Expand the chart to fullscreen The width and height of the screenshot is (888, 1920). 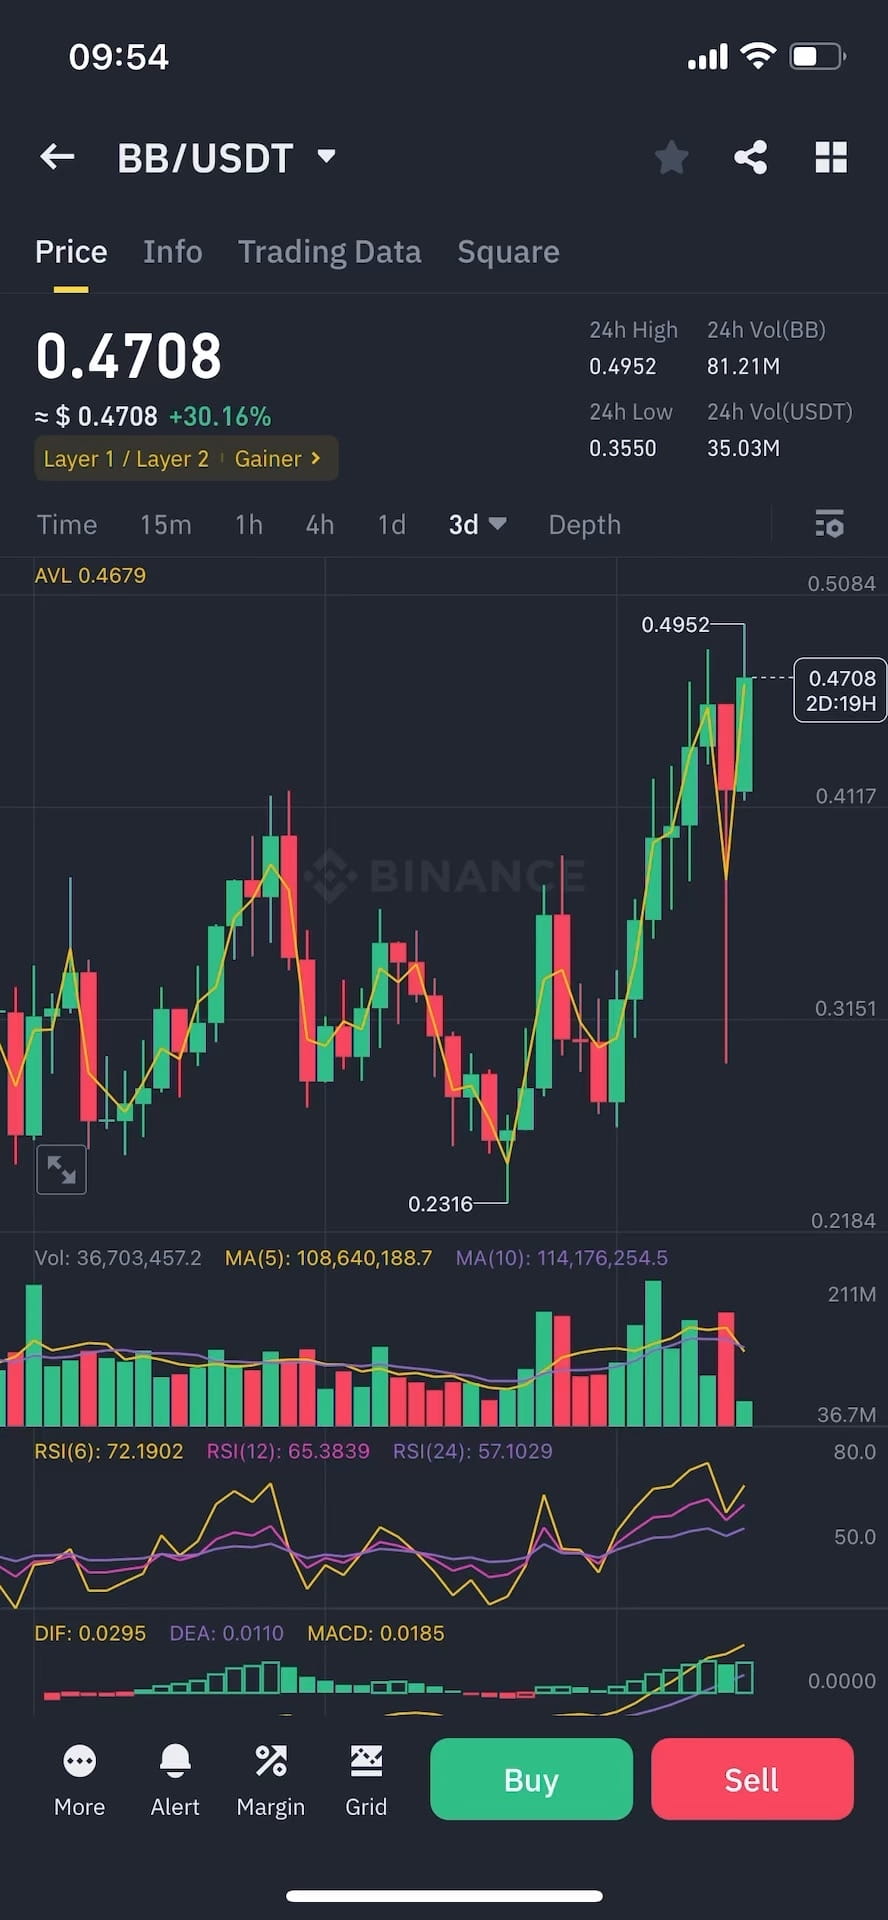[x=61, y=1168]
